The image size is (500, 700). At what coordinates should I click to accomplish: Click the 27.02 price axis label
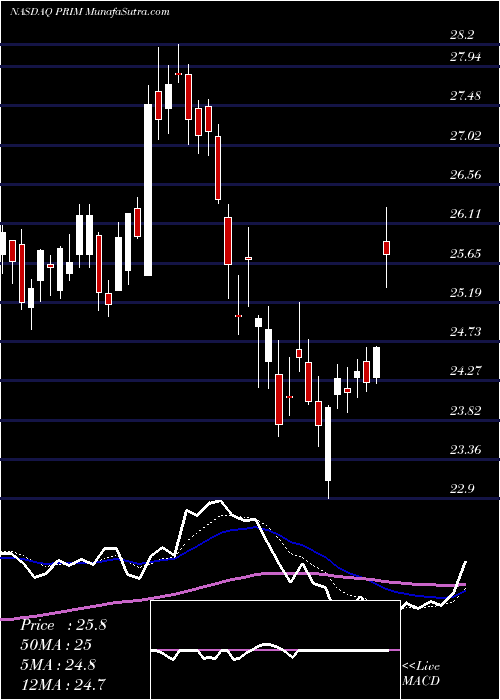pos(466,135)
